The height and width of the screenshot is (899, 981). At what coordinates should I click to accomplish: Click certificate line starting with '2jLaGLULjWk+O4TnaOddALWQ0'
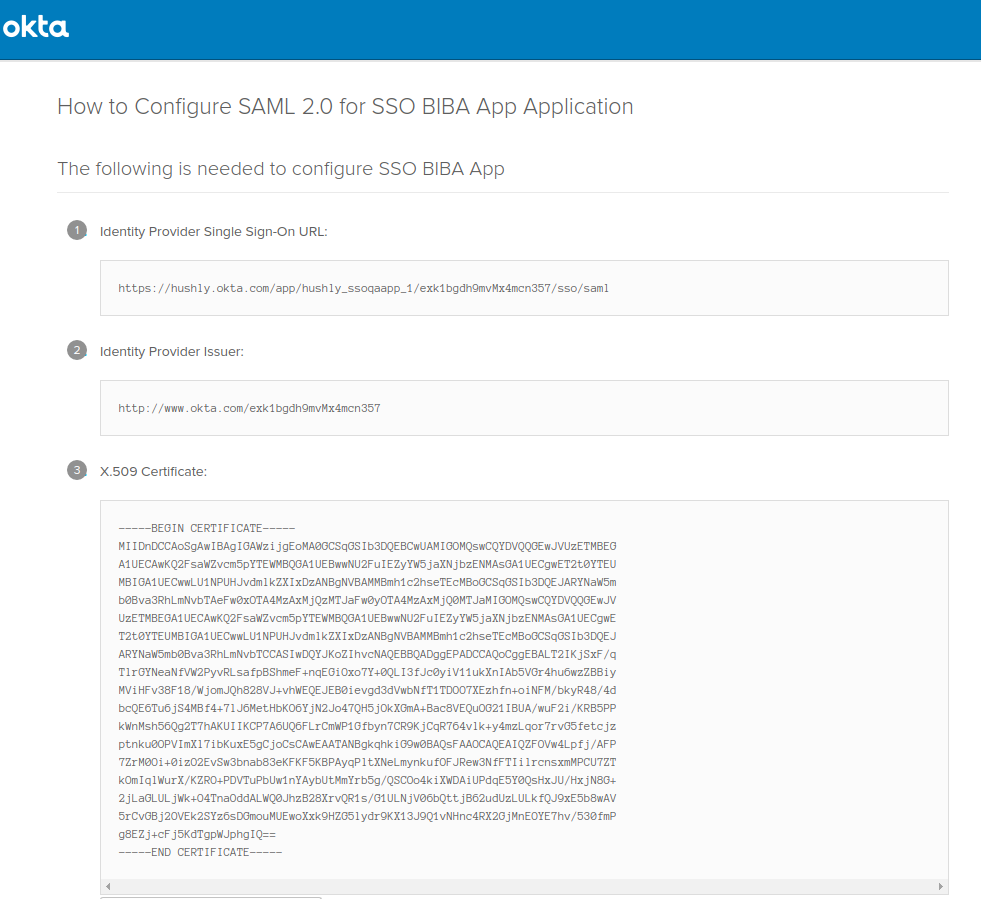(x=367, y=798)
